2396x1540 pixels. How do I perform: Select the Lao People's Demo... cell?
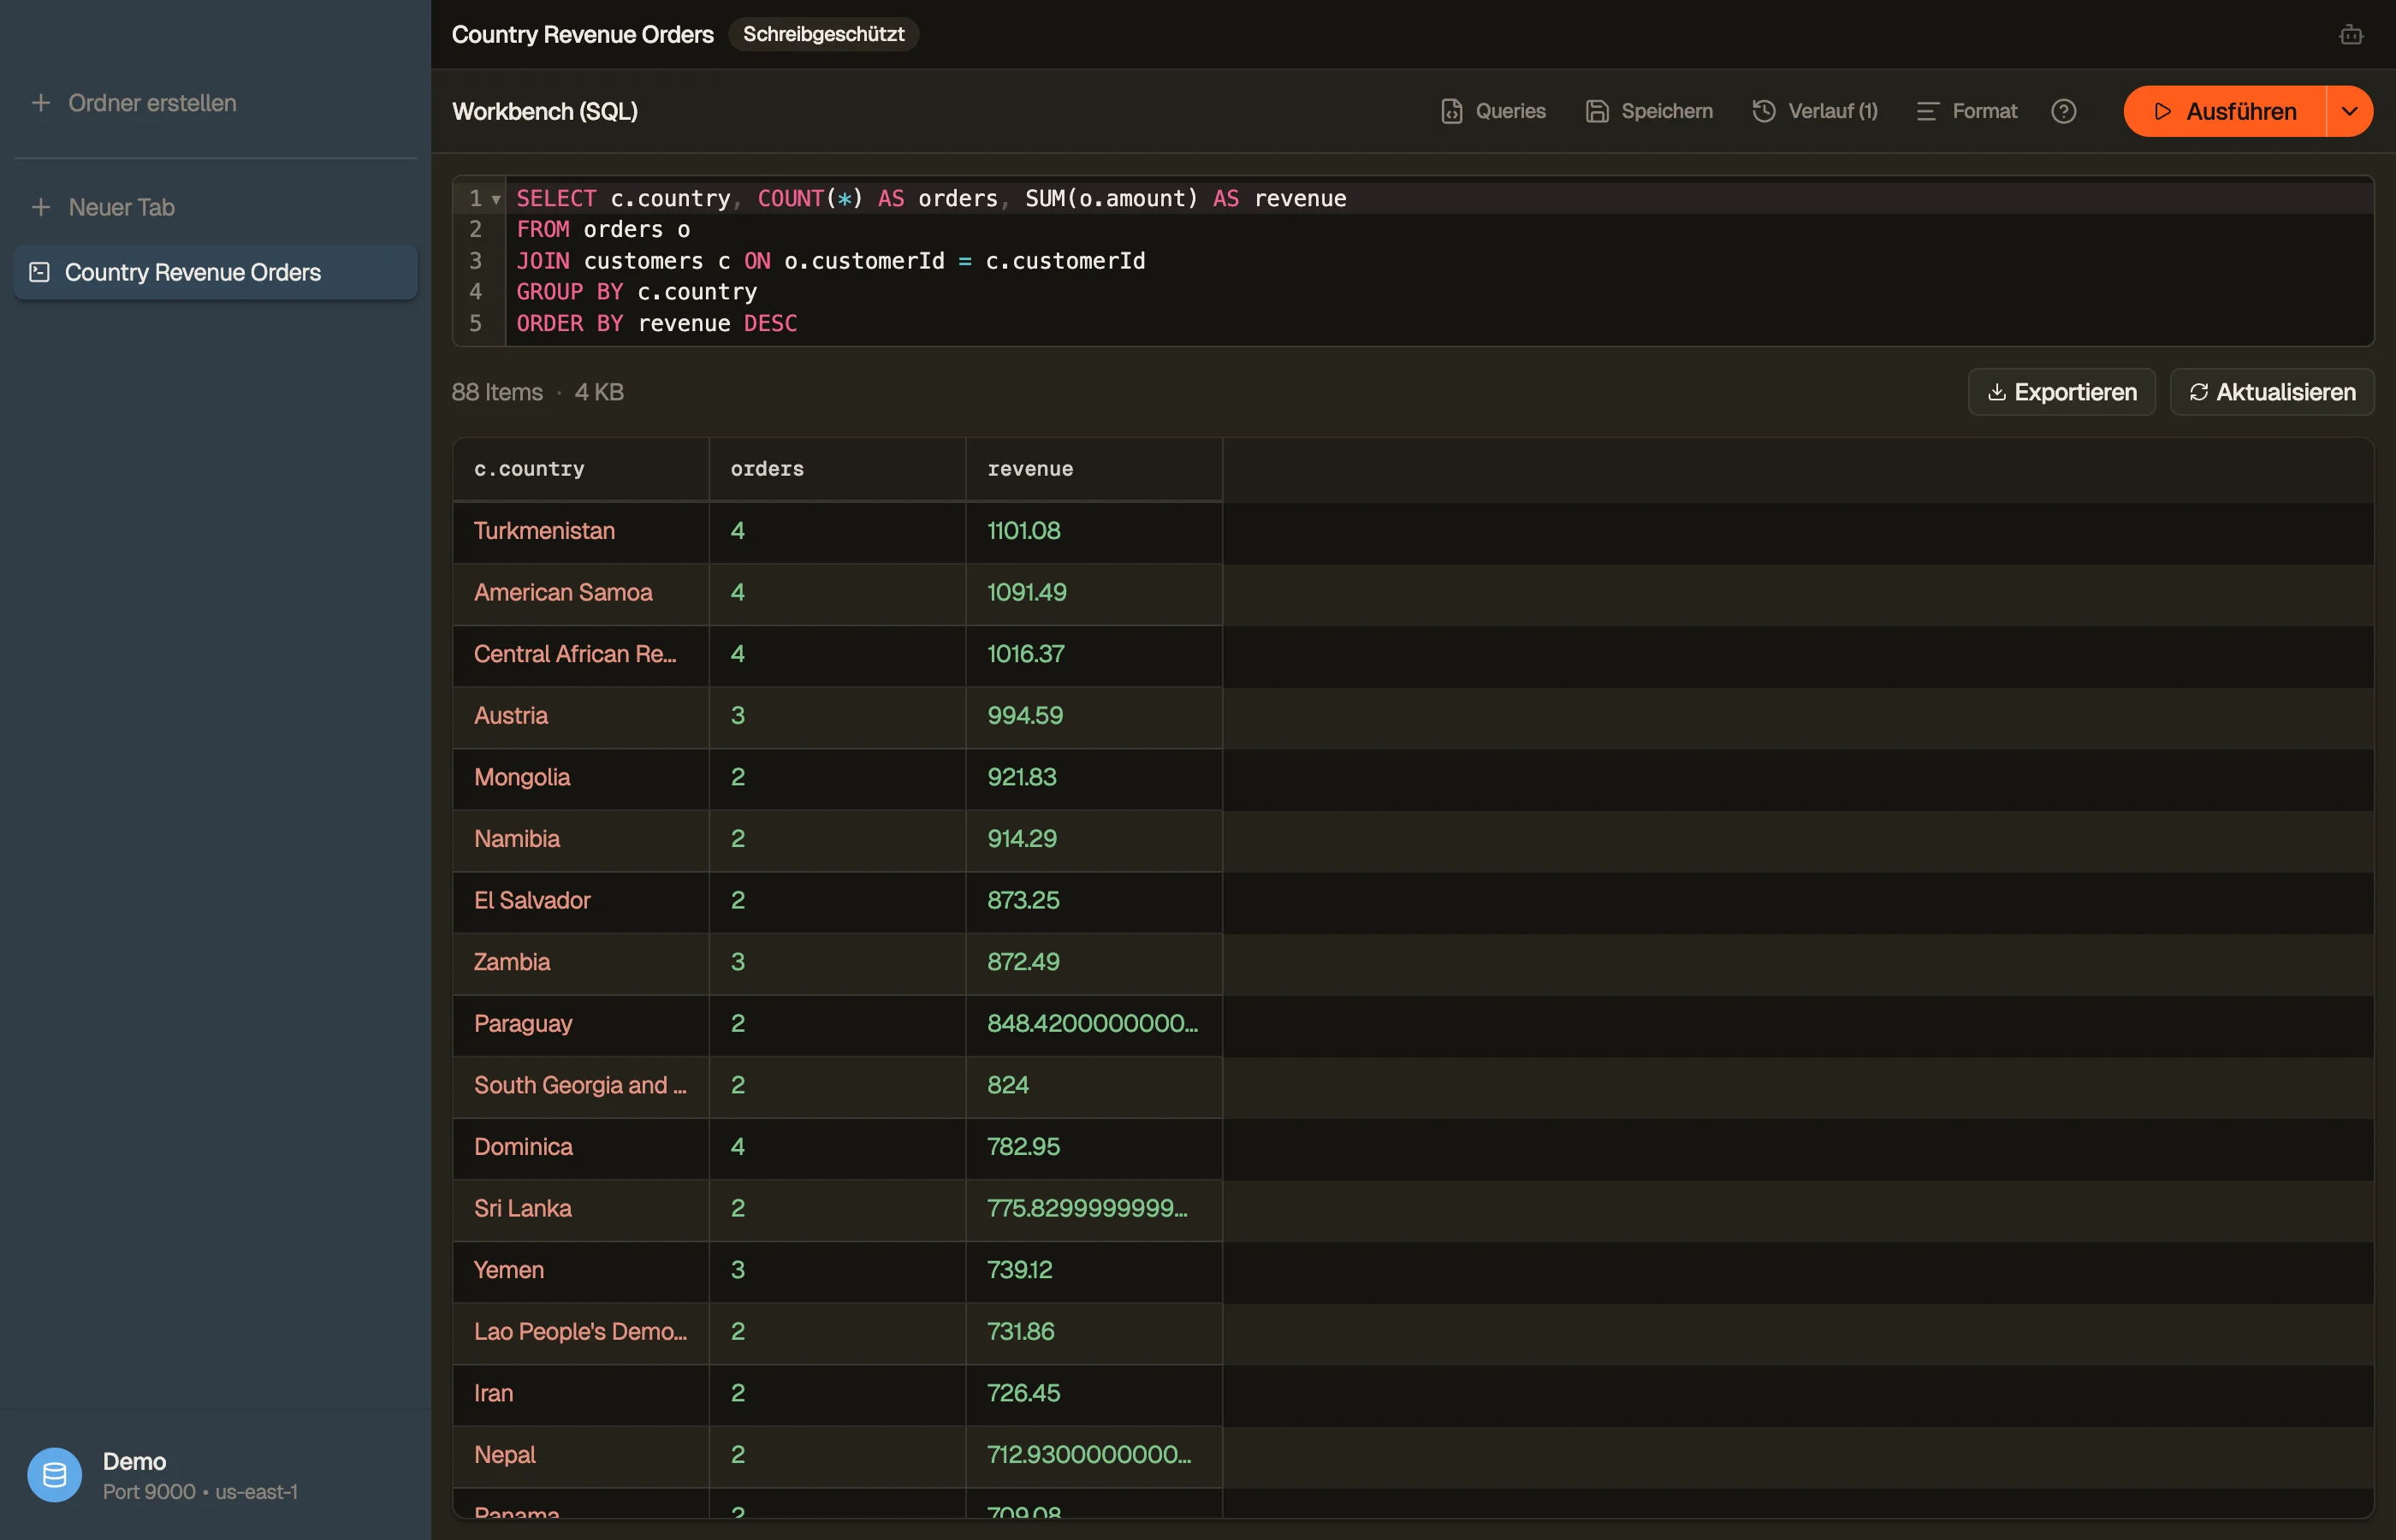[x=581, y=1332]
